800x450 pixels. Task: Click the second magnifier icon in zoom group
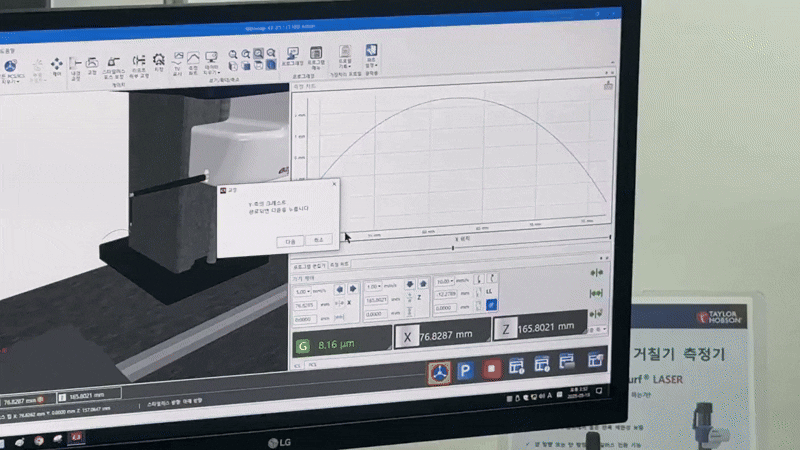pyautogui.click(x=245, y=54)
